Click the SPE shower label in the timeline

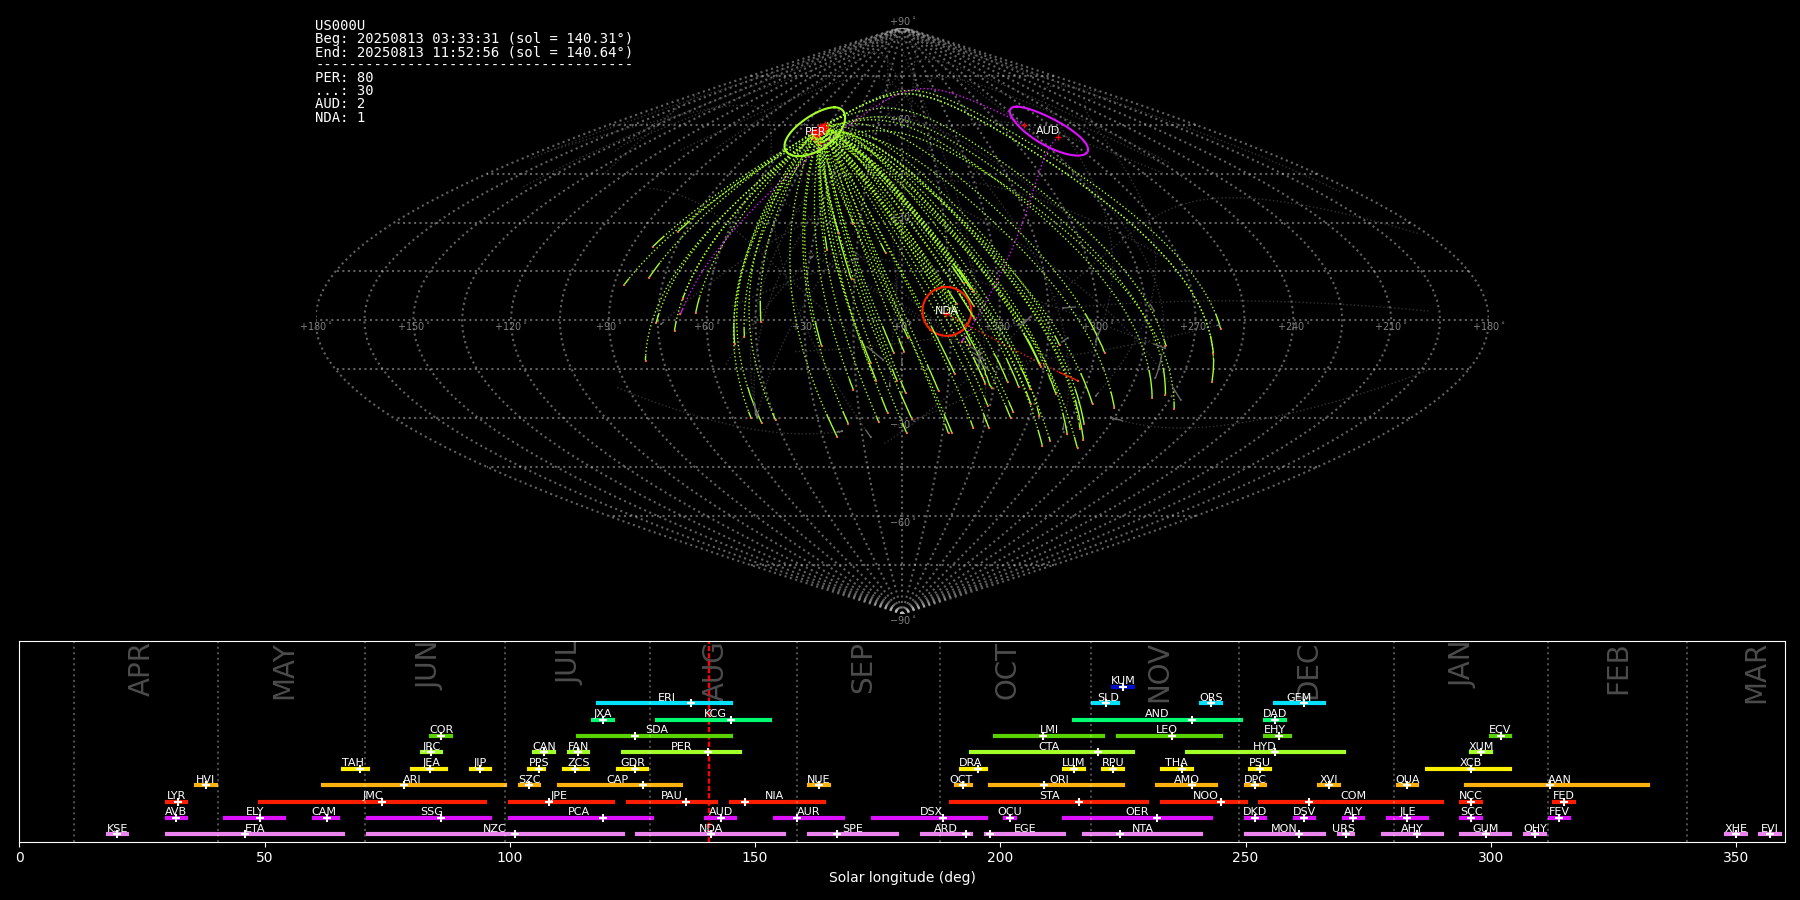pos(853,829)
